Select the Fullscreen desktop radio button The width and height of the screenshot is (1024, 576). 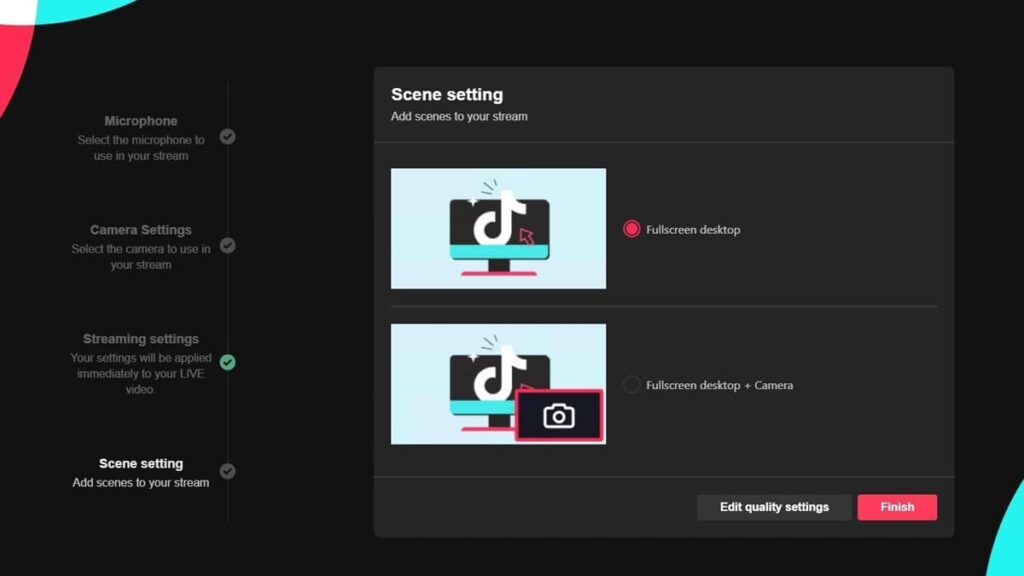coord(631,229)
